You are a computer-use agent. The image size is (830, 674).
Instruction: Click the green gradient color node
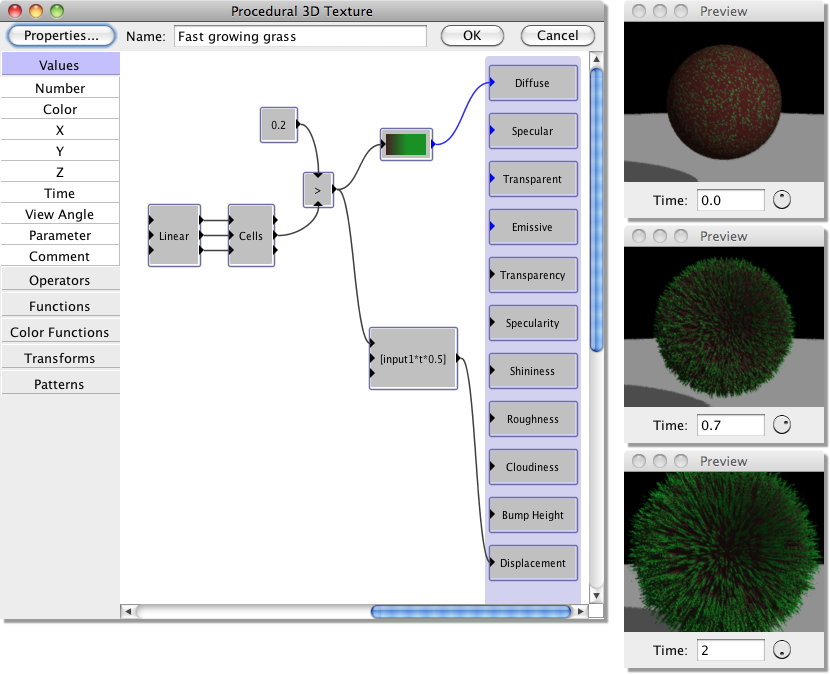pyautogui.click(x=406, y=144)
